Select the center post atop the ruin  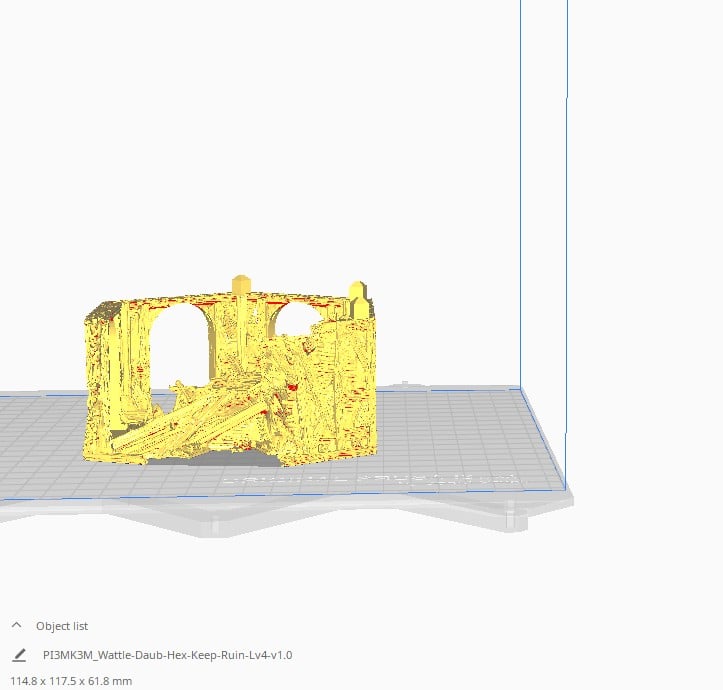241,285
